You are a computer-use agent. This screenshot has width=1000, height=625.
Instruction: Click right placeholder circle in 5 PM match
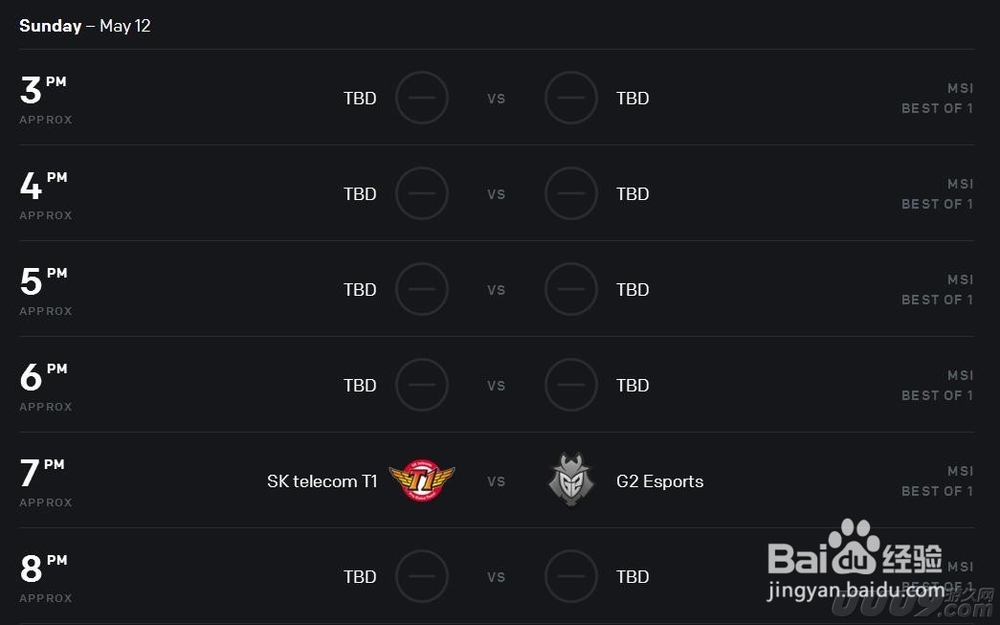tap(571, 289)
